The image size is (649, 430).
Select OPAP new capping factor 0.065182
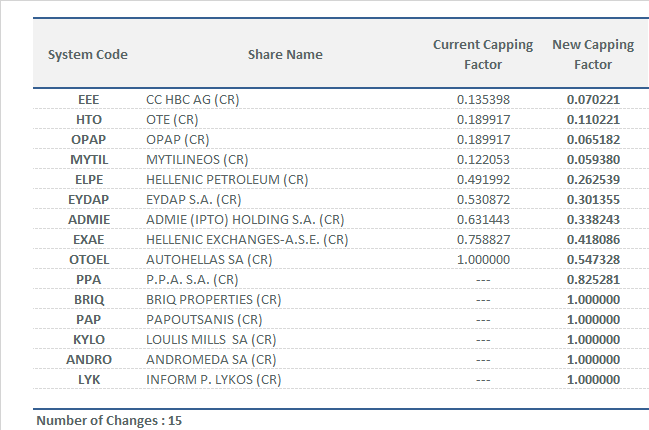pos(593,140)
